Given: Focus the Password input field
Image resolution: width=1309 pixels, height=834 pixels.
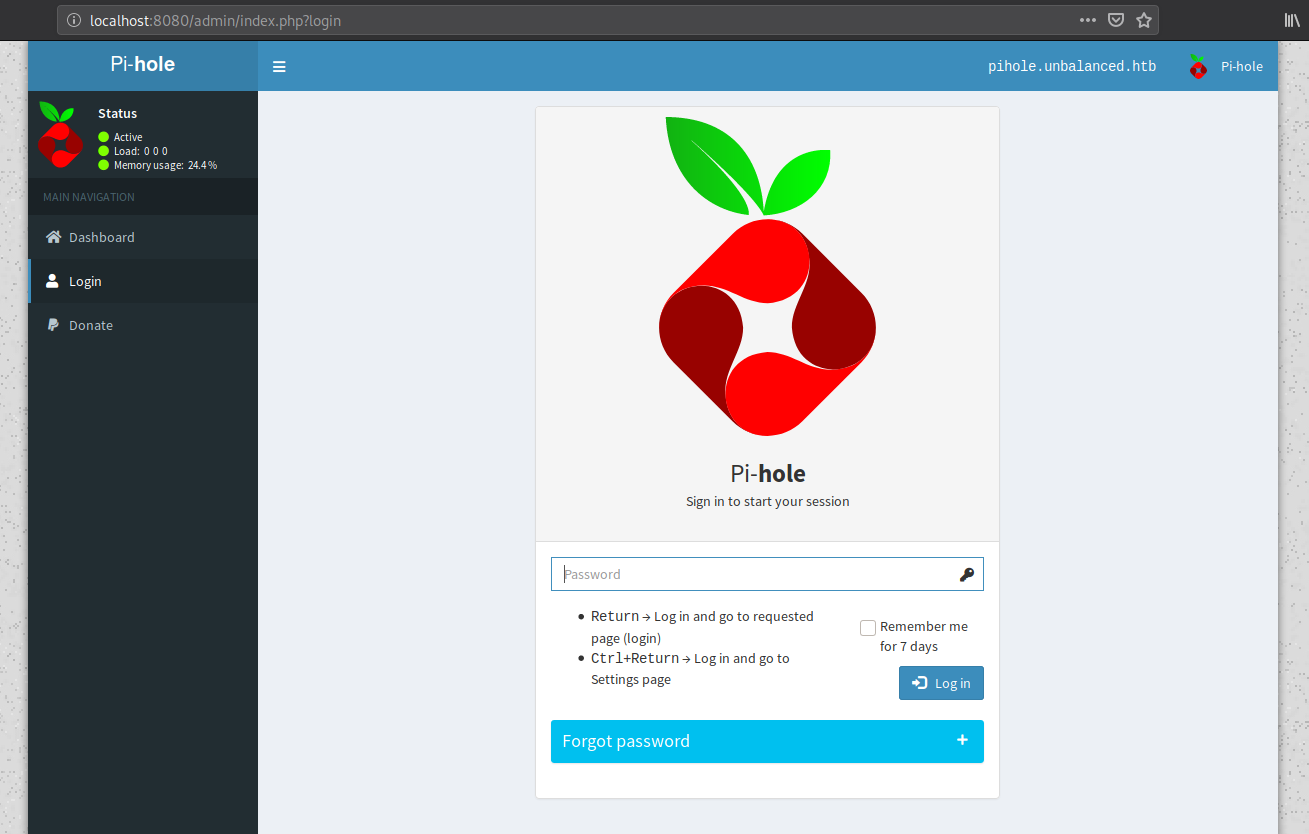Looking at the screenshot, I should coord(767,574).
